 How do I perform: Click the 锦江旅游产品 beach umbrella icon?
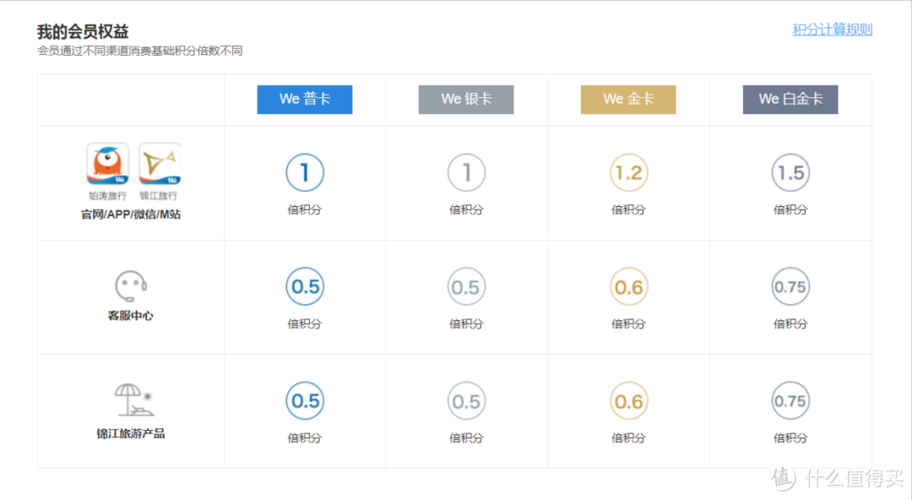[x=134, y=399]
